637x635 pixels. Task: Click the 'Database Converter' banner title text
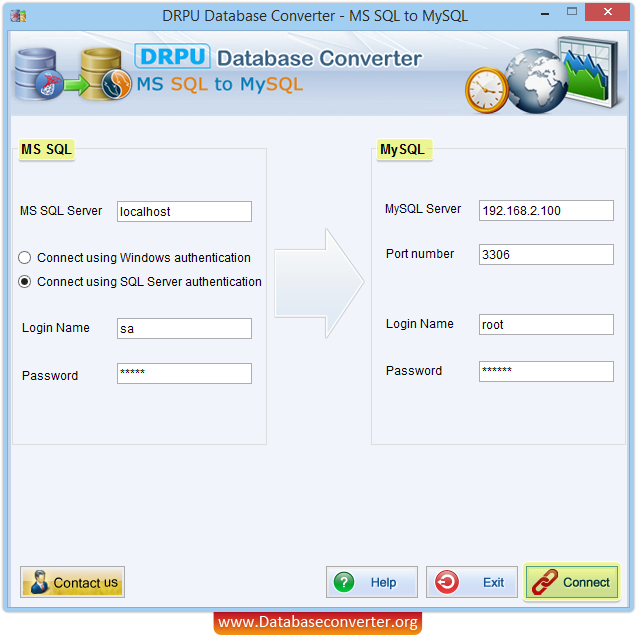(x=320, y=58)
